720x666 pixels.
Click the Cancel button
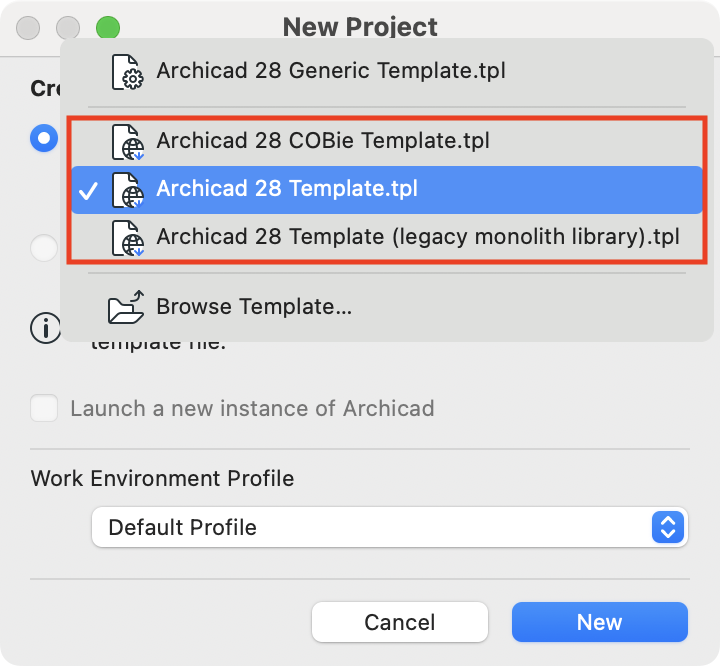click(399, 622)
